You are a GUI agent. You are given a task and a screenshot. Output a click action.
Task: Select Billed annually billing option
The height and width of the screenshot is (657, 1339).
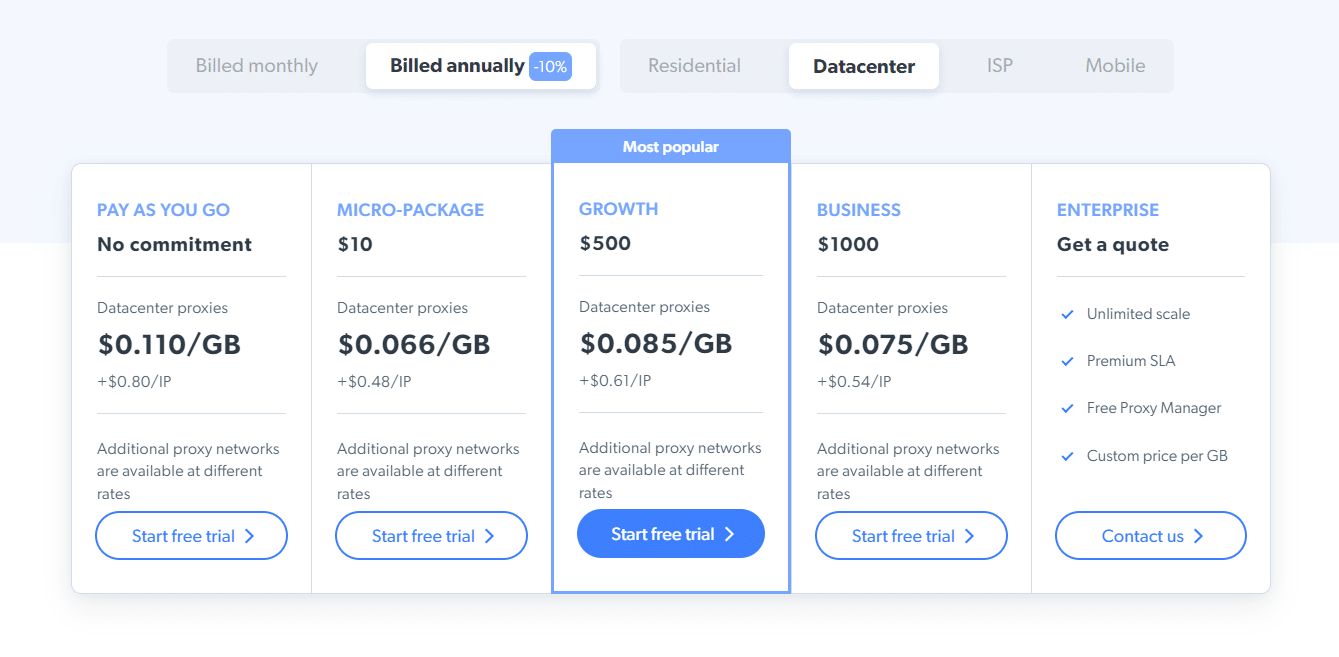coord(457,66)
